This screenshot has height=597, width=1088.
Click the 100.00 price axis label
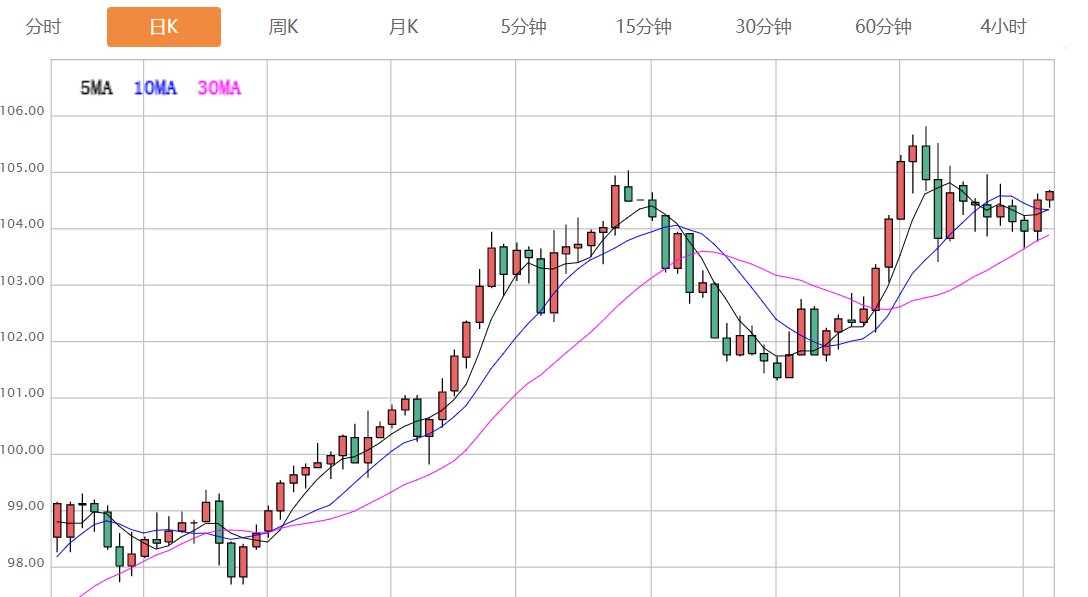coord(23,451)
